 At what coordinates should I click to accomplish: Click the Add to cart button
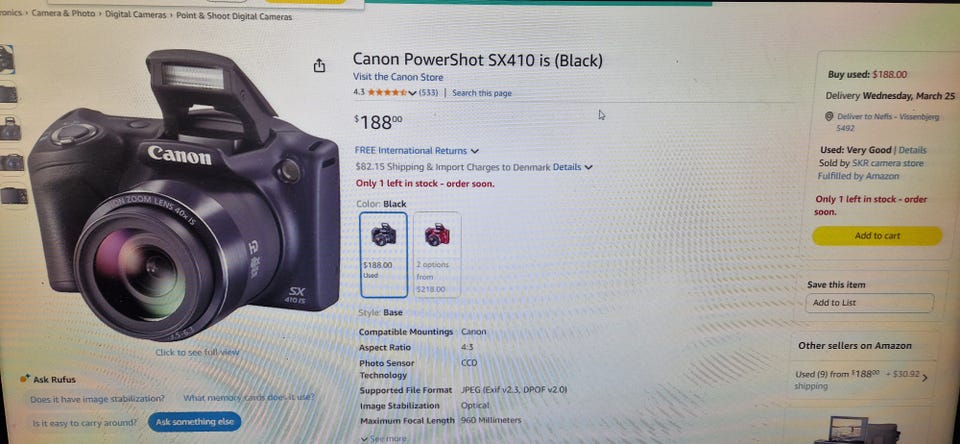(877, 236)
